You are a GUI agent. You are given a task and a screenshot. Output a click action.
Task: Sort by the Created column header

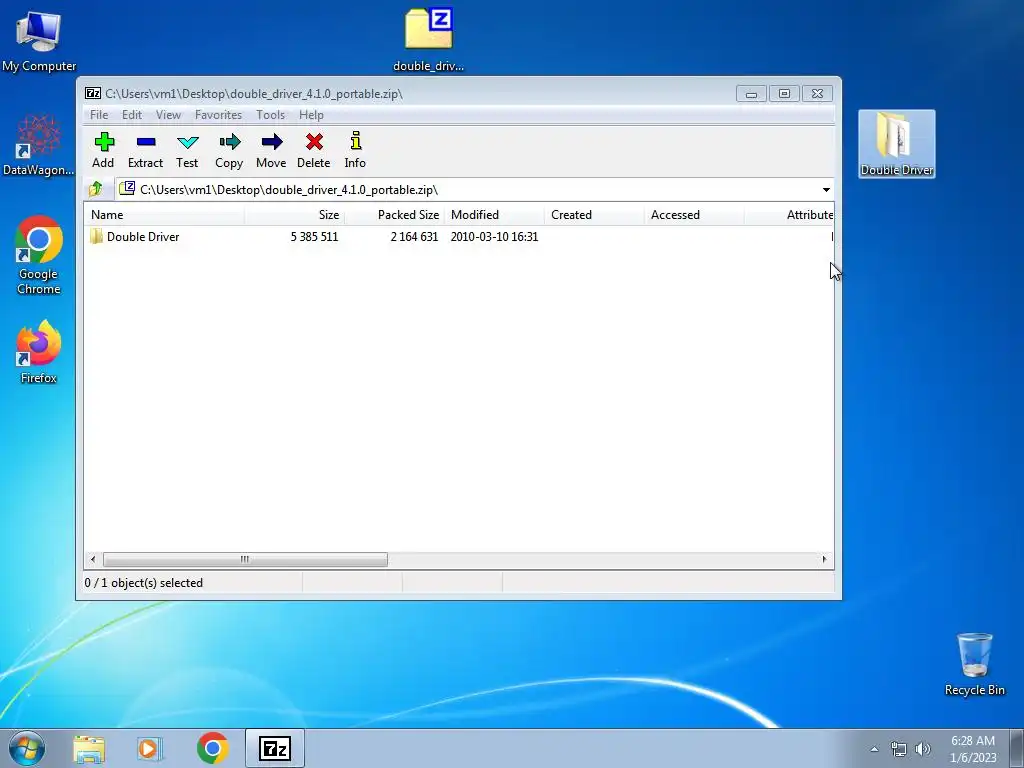(x=594, y=215)
